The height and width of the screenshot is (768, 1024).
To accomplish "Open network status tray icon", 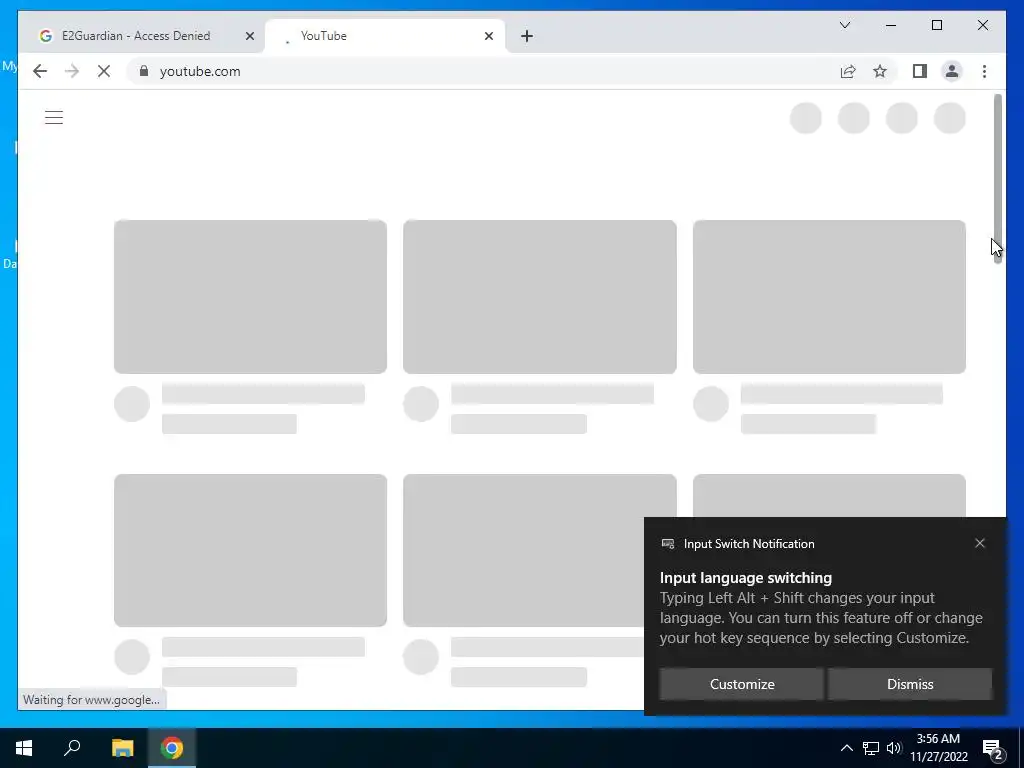I will point(871,748).
